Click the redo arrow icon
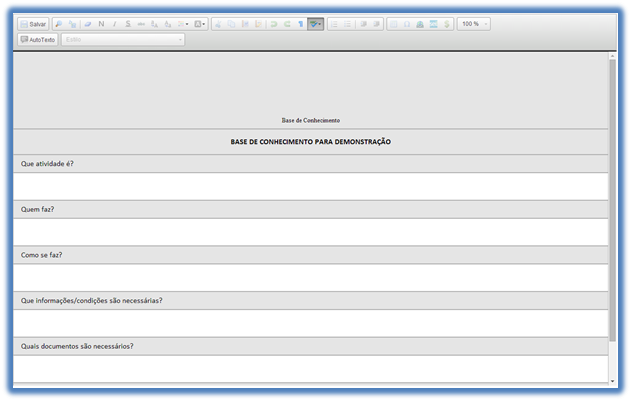This screenshot has height=401, width=631. pyautogui.click(x=287, y=23)
